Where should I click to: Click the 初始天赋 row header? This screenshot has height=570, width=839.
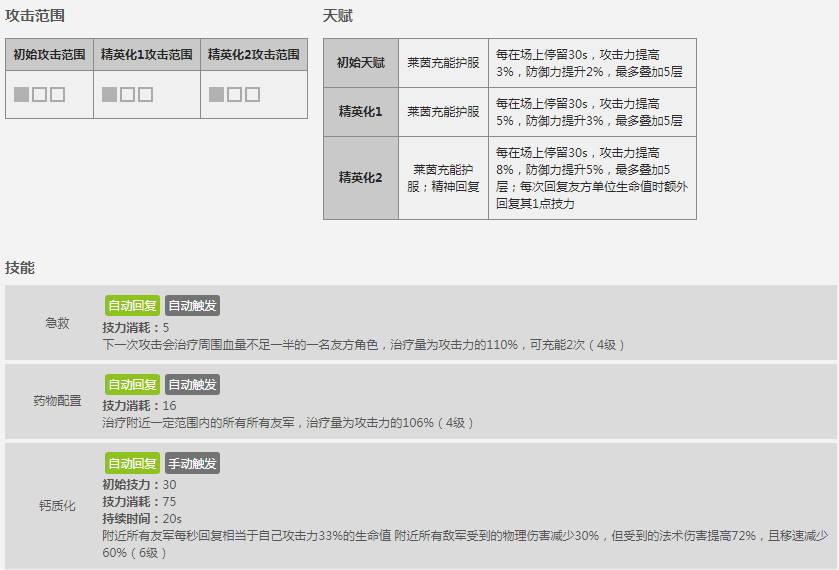360,63
